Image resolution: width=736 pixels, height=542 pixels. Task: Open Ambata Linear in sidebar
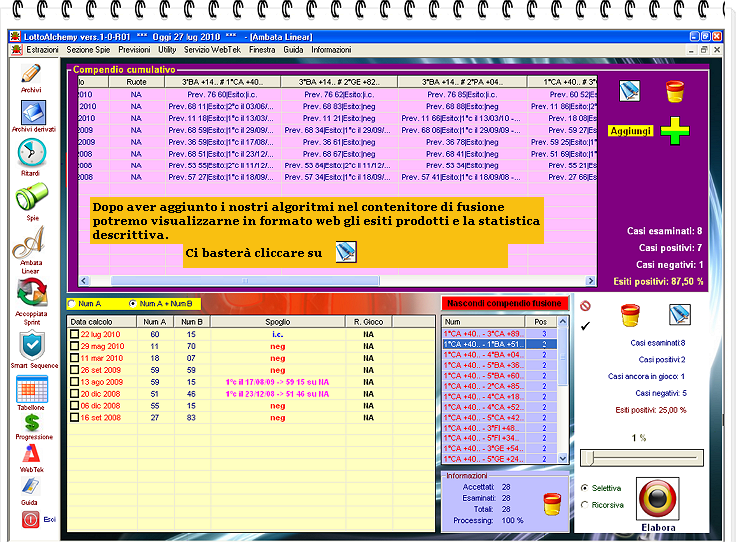click(30, 242)
